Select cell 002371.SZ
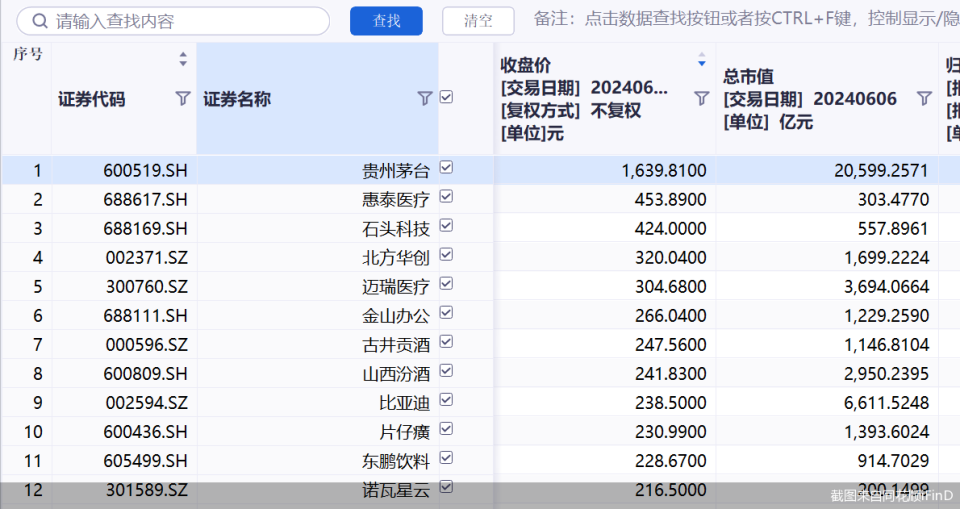The height and width of the screenshot is (509, 960). pos(124,257)
